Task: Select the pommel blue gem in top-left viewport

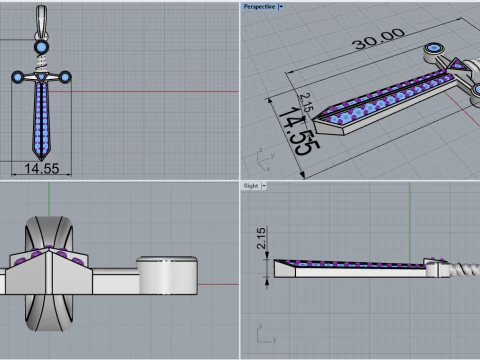Action: tap(41, 47)
